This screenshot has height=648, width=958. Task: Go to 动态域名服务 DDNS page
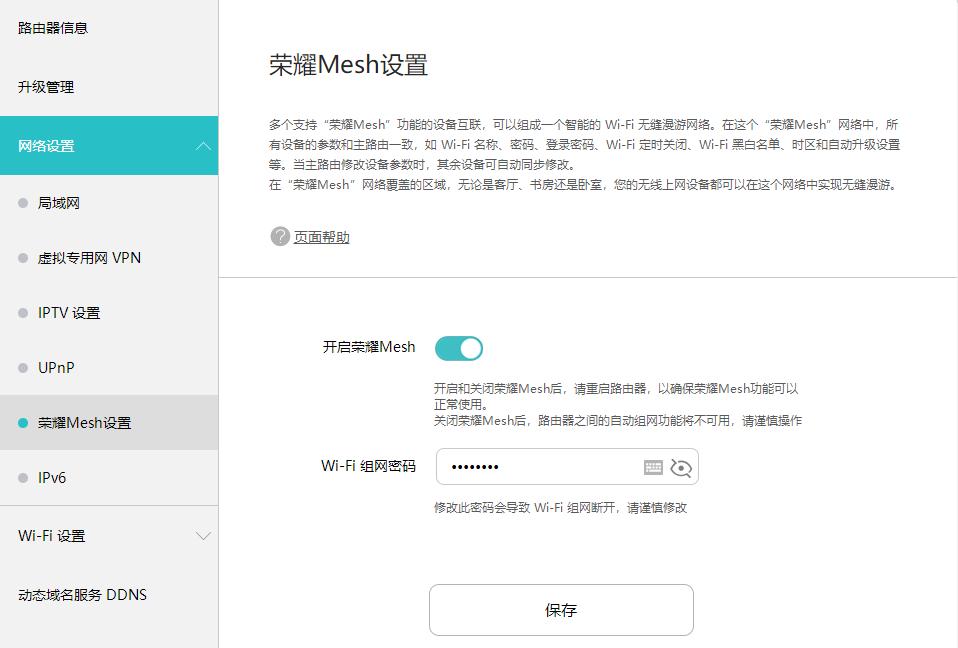[82, 595]
